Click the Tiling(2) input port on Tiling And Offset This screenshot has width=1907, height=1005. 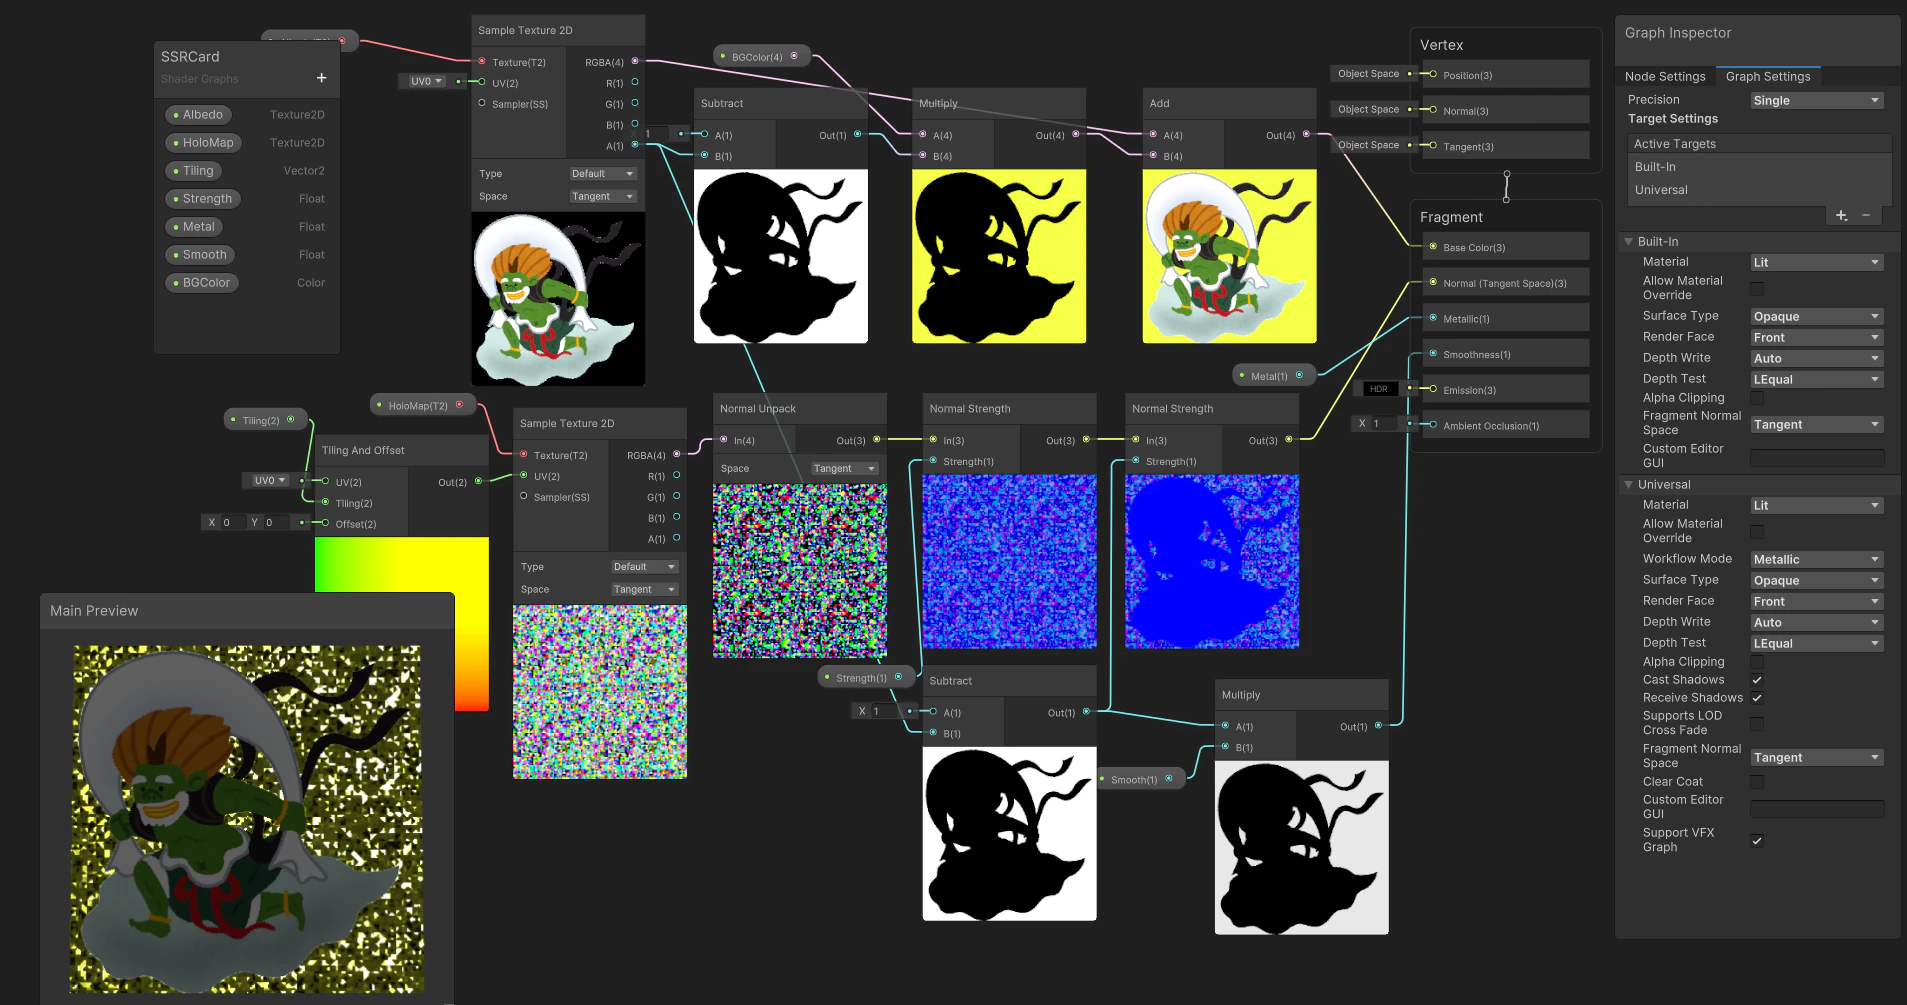pyautogui.click(x=325, y=503)
